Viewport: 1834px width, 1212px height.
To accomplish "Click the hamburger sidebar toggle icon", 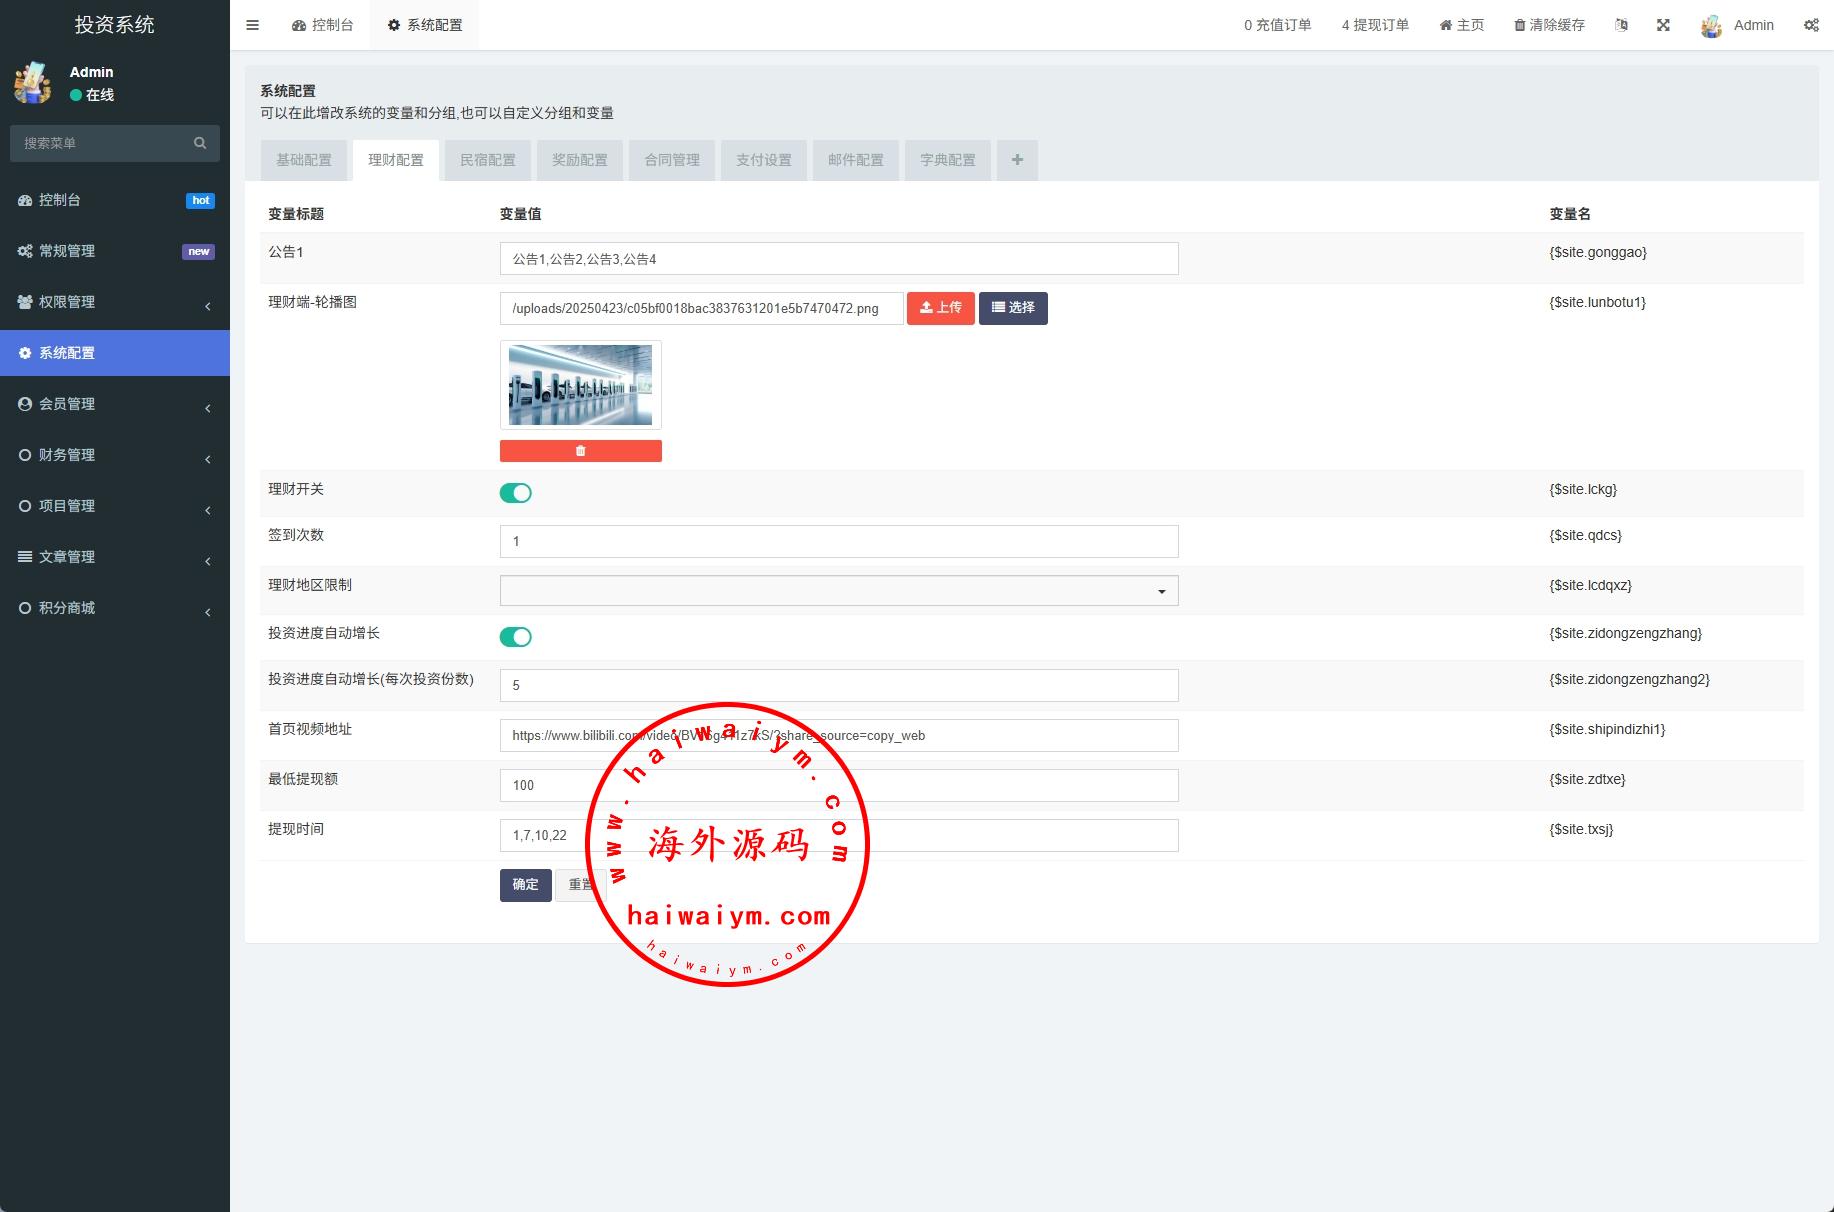I will (x=252, y=25).
